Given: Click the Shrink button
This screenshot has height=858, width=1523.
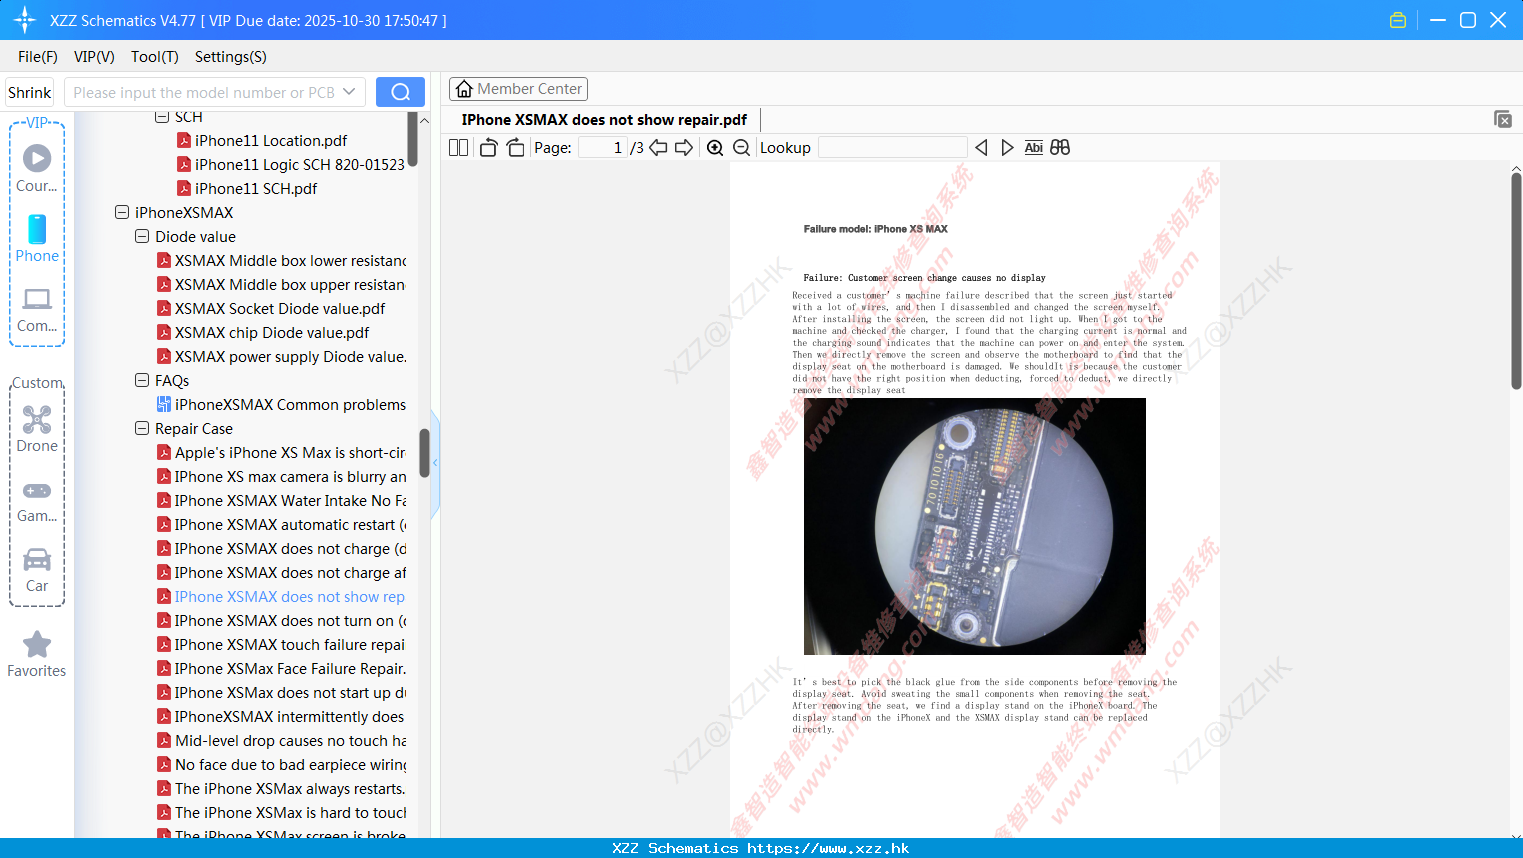Looking at the screenshot, I should coord(30,92).
